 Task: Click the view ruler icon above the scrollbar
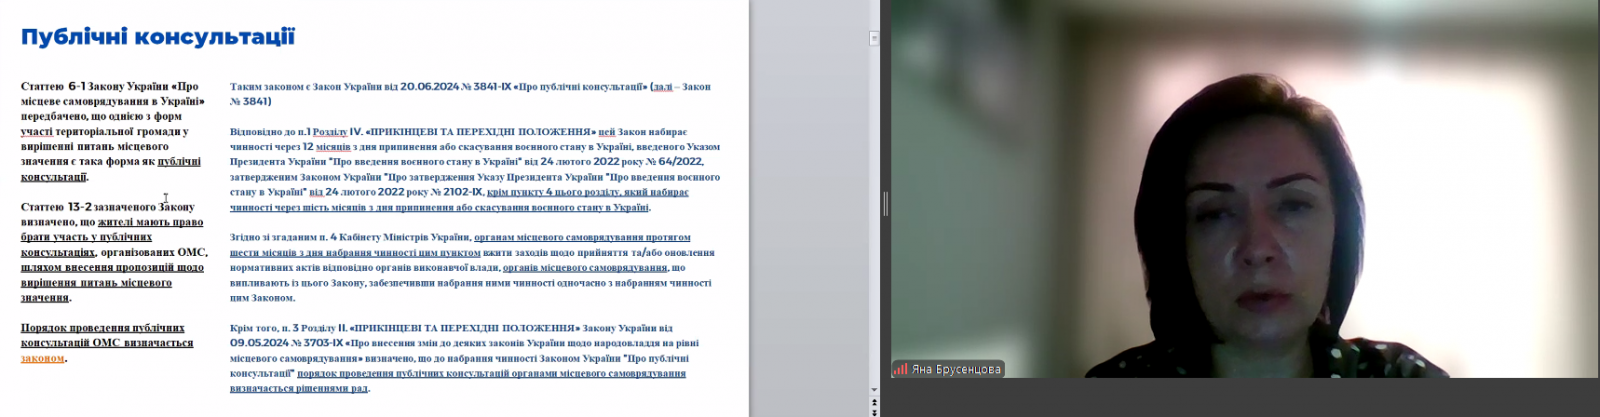point(874,39)
